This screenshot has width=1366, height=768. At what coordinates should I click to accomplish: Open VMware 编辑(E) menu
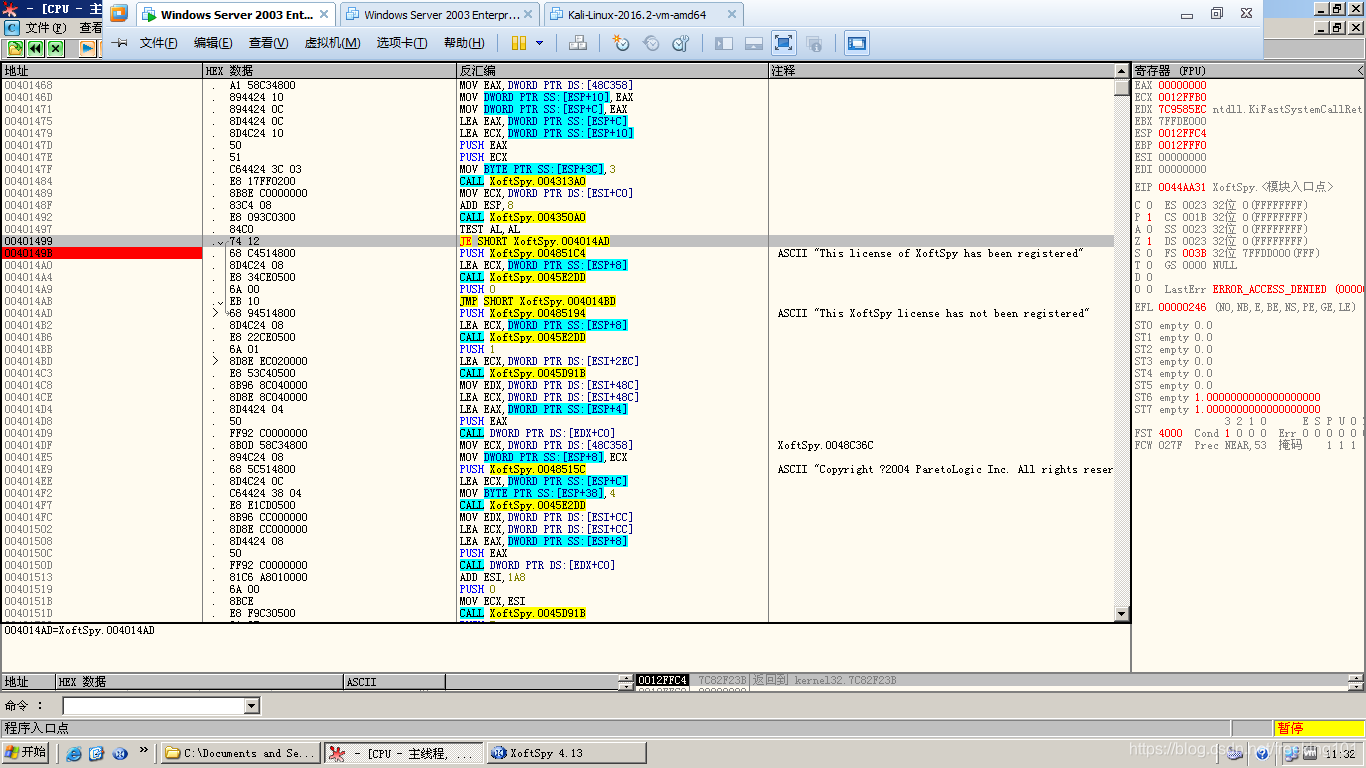pyautogui.click(x=213, y=43)
